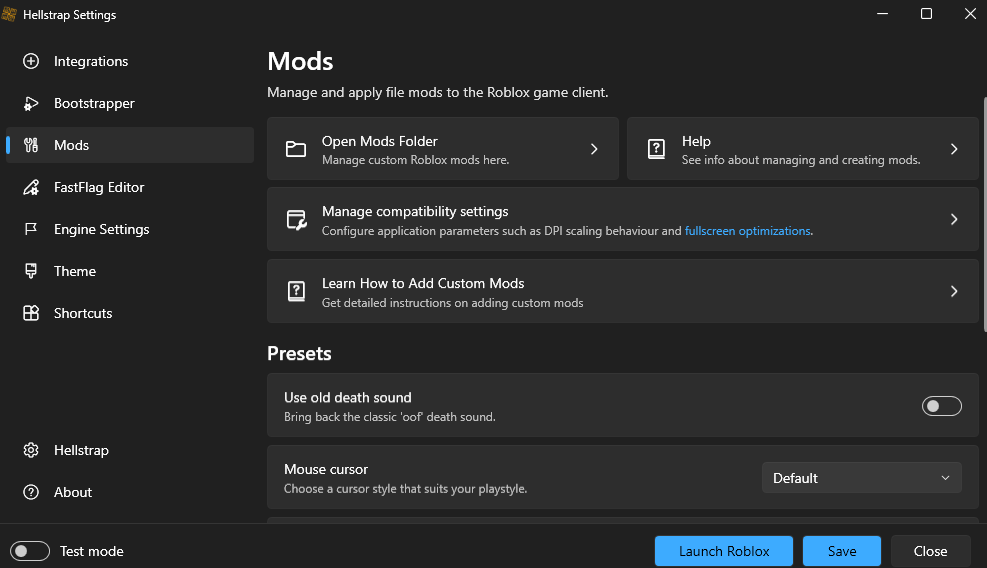This screenshot has height=568, width=987.
Task: Click the Close button at bottom
Action: [x=930, y=551]
